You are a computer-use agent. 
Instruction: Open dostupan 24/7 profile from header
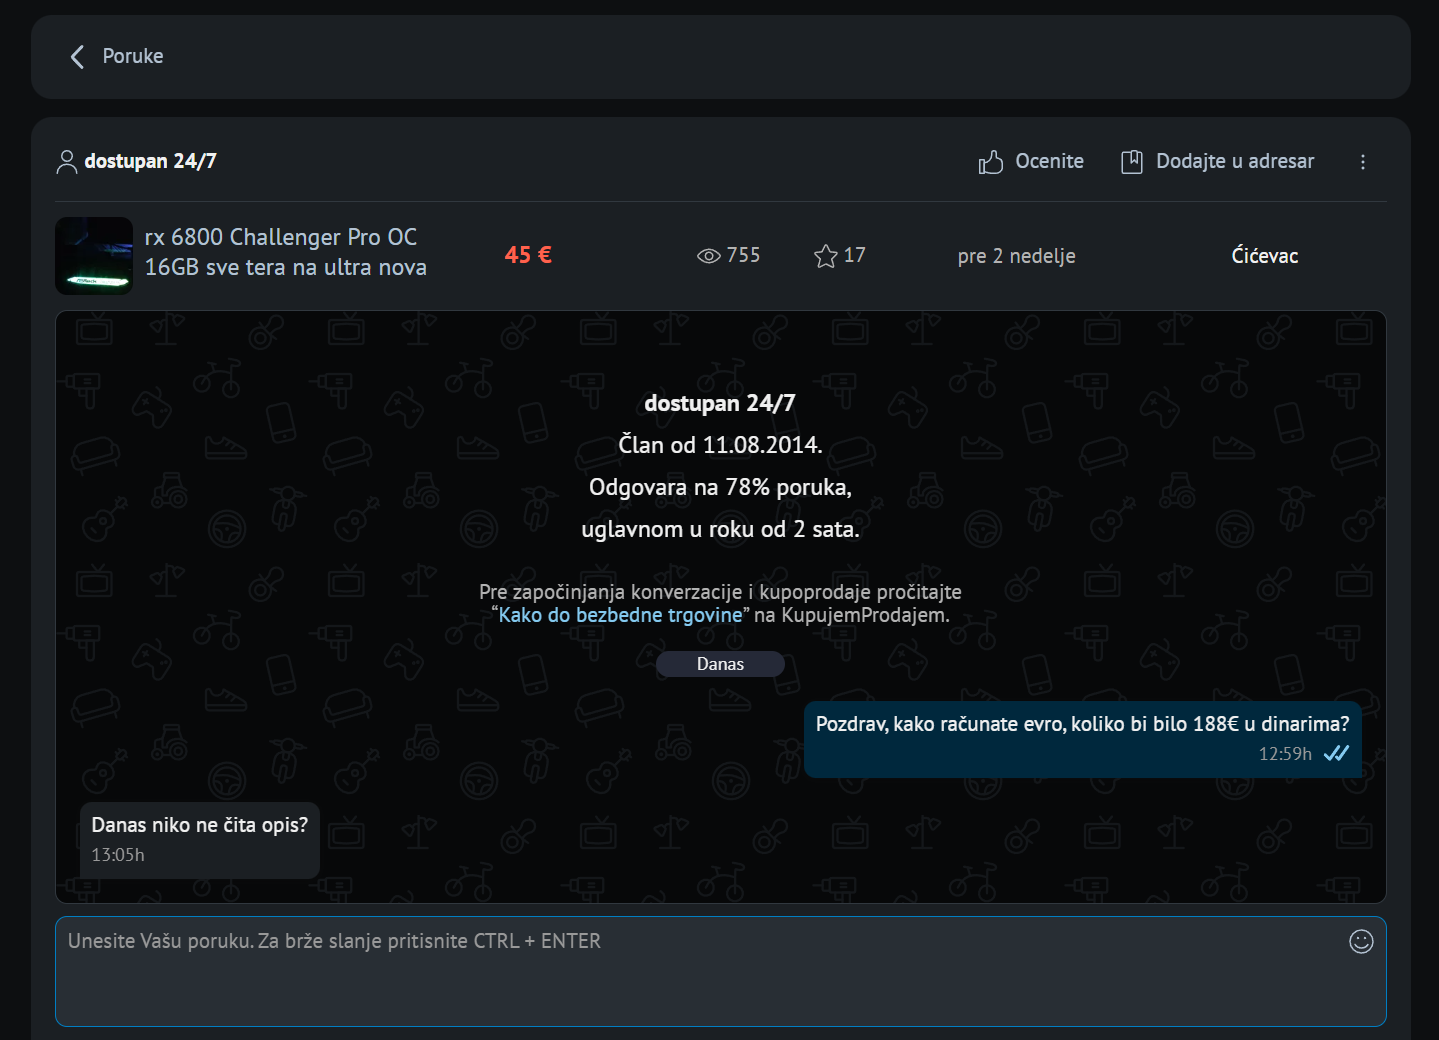click(x=150, y=161)
